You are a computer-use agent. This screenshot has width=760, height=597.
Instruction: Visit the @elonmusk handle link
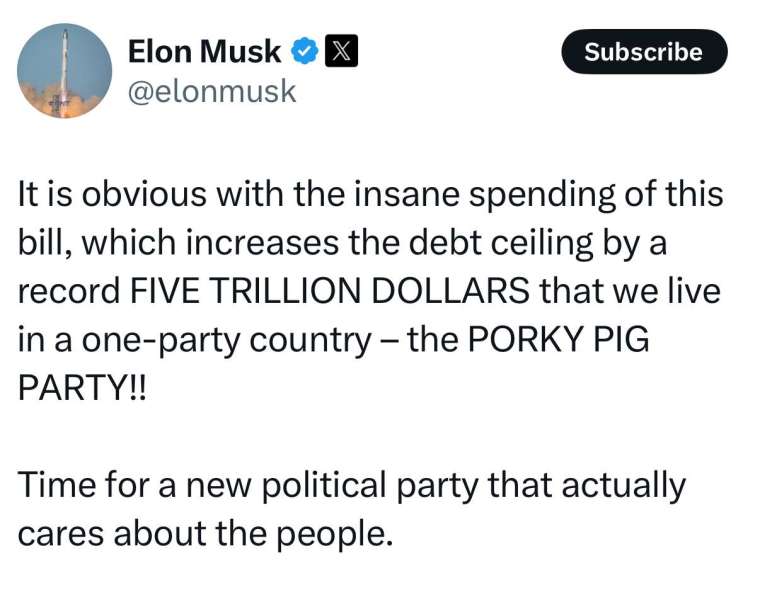(x=212, y=92)
